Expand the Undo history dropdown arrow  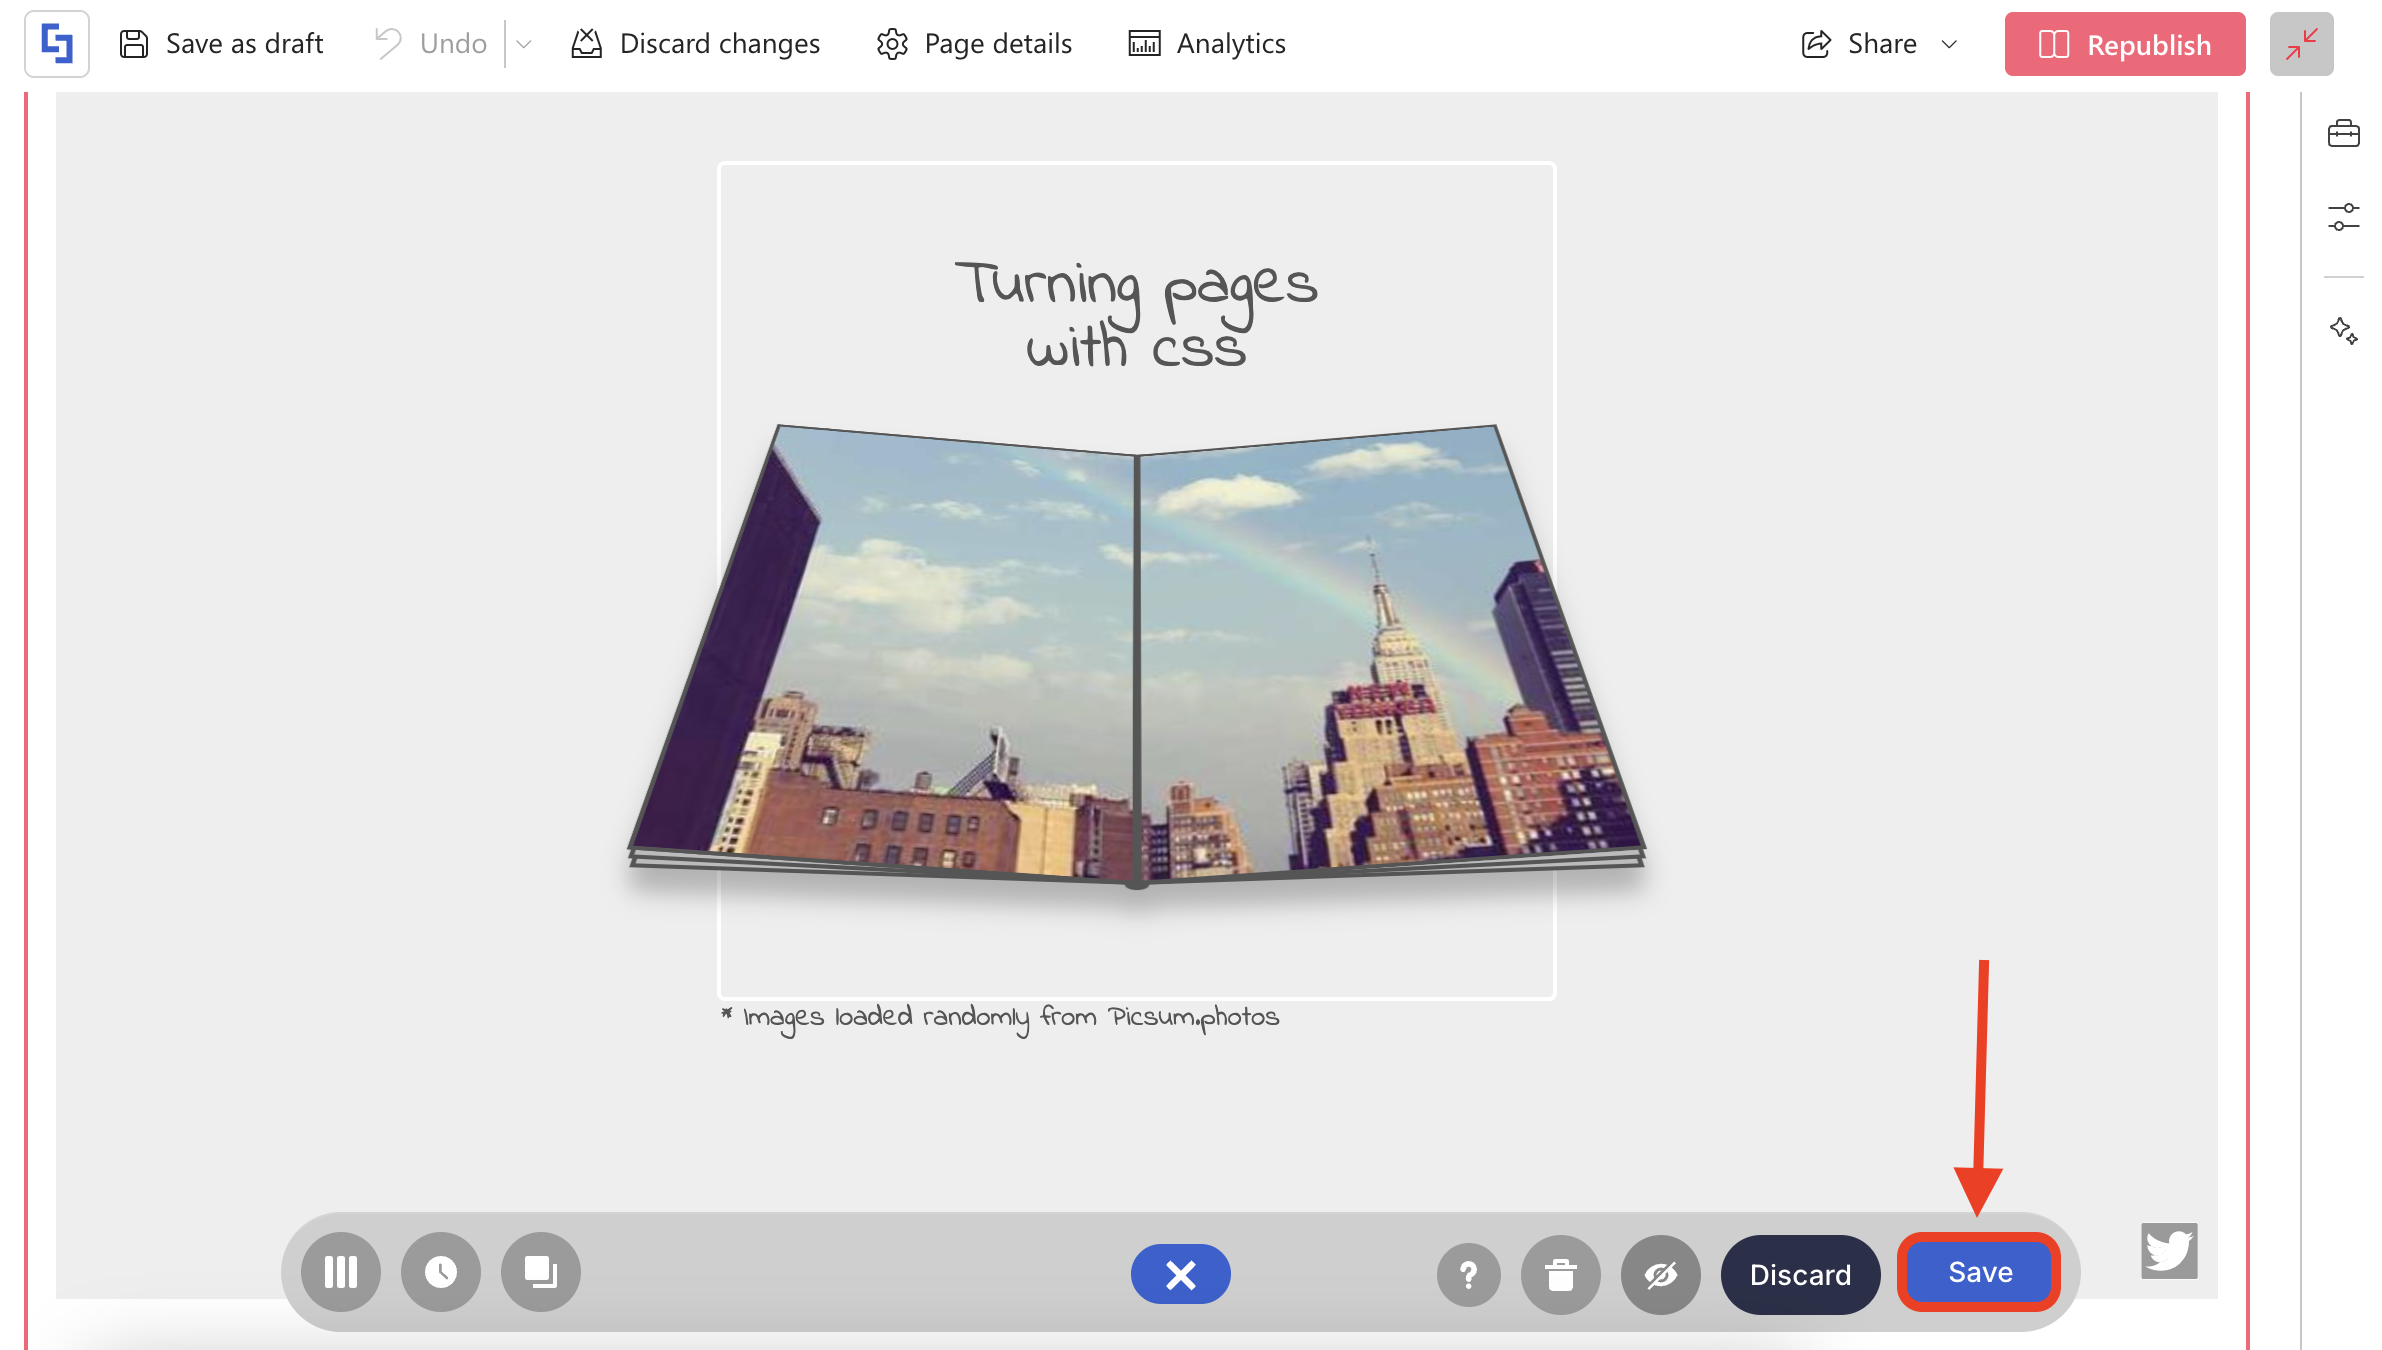point(523,44)
